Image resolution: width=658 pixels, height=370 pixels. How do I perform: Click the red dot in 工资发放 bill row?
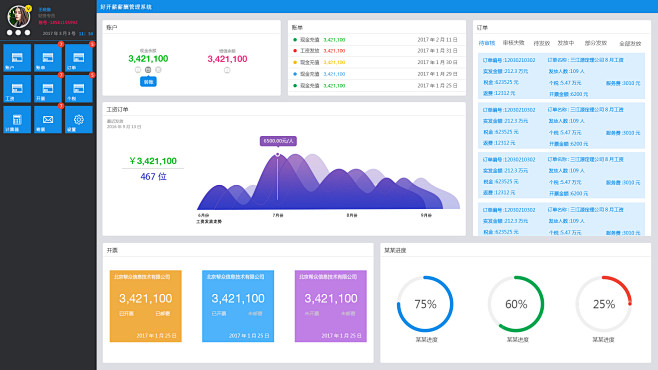[x=295, y=51]
